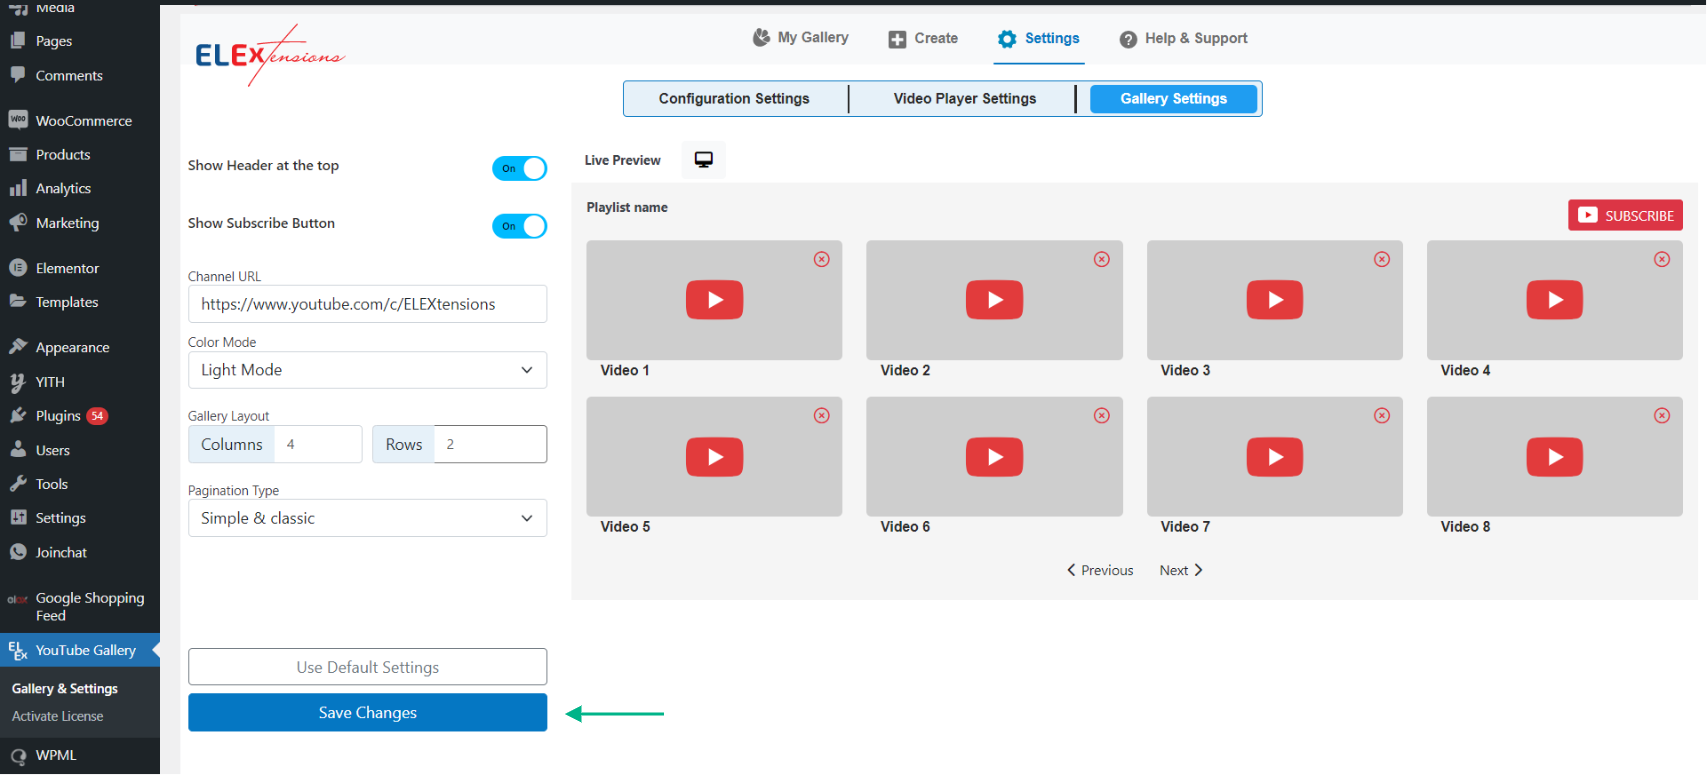1707x775 pixels.
Task: Click the Settings gear icon in top navigation
Action: click(x=1007, y=39)
